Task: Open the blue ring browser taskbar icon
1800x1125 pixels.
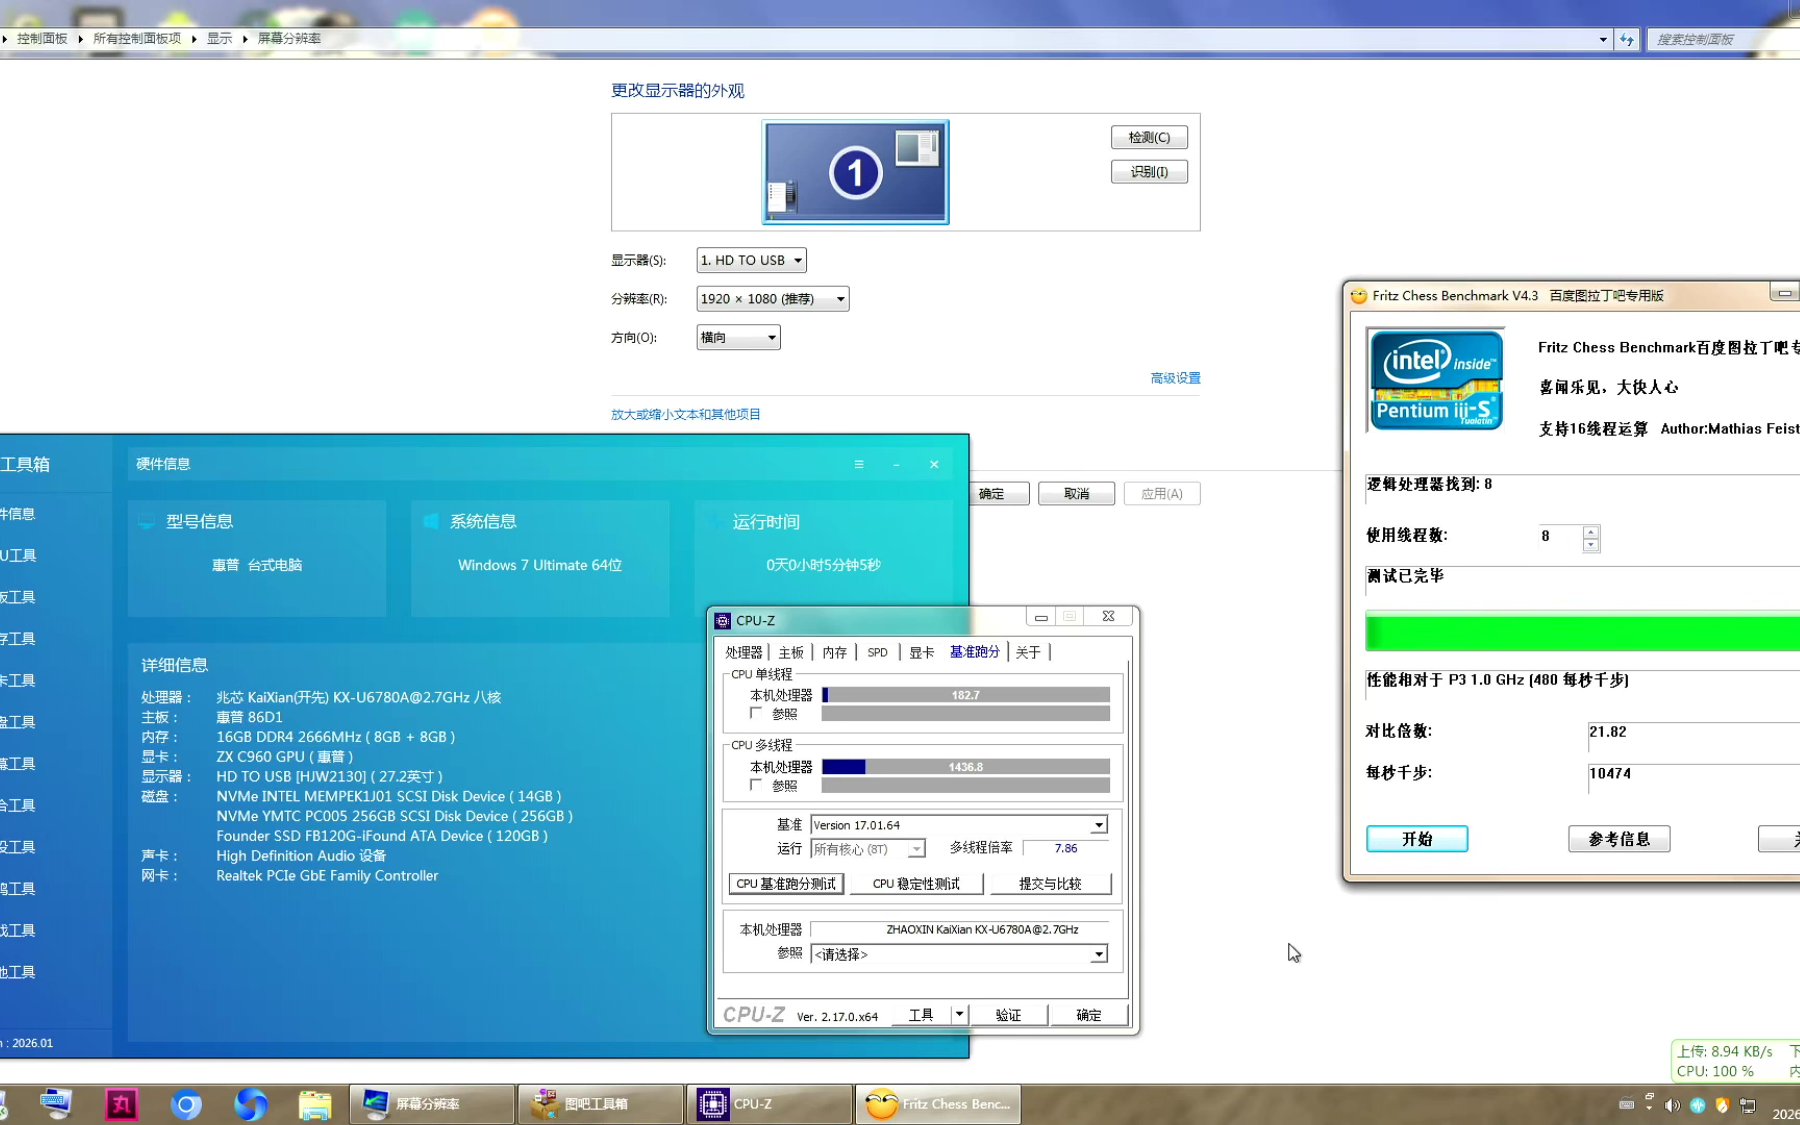Action: pyautogui.click(x=186, y=1104)
